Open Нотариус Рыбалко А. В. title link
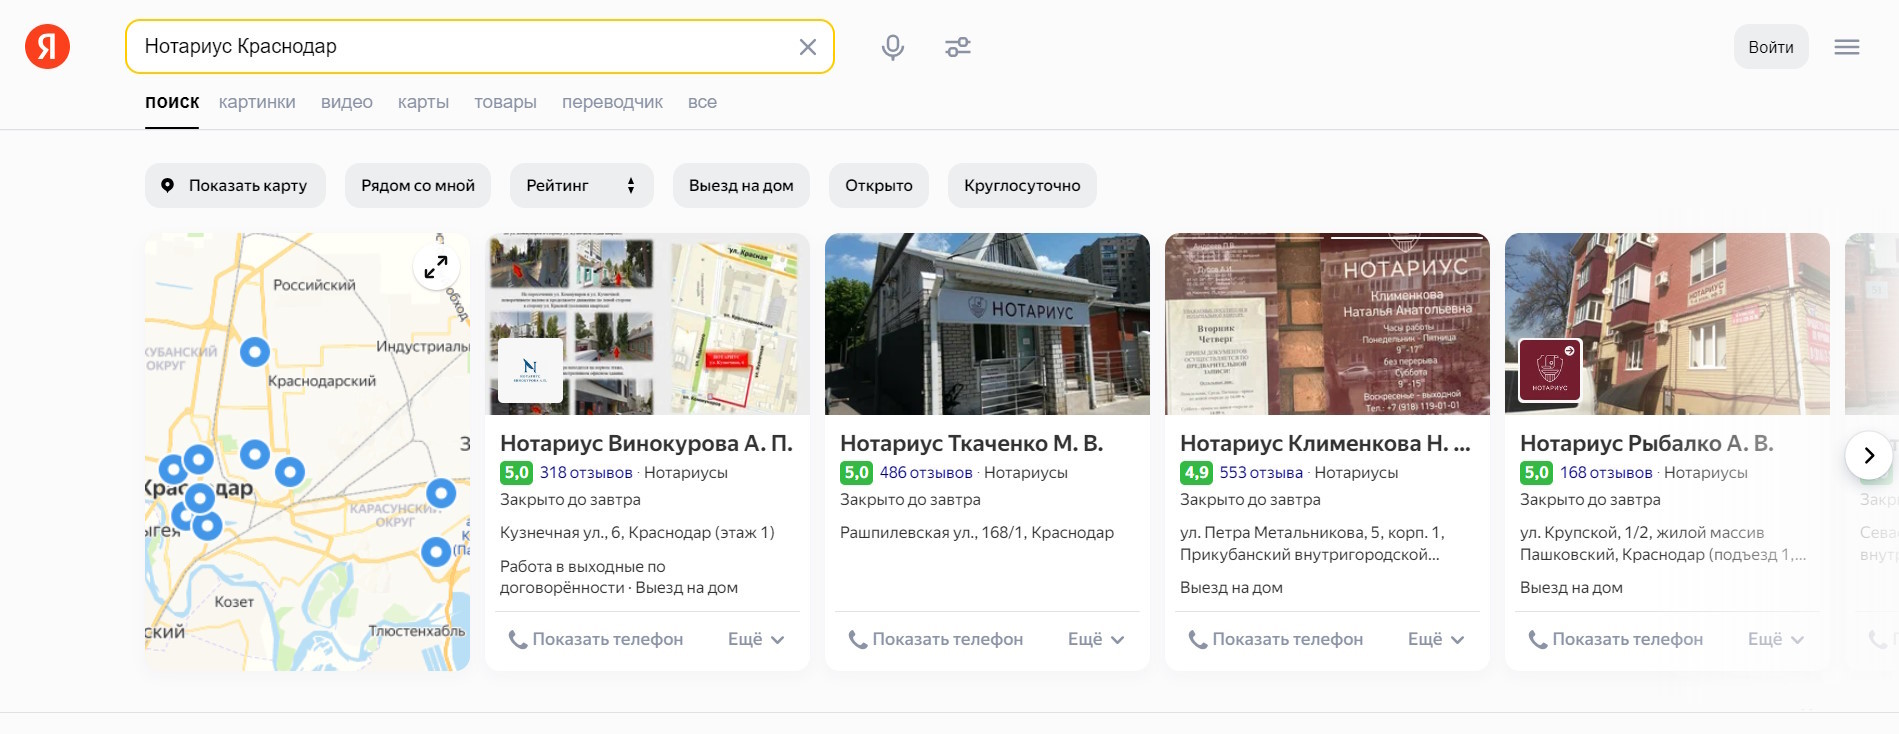 (1647, 444)
